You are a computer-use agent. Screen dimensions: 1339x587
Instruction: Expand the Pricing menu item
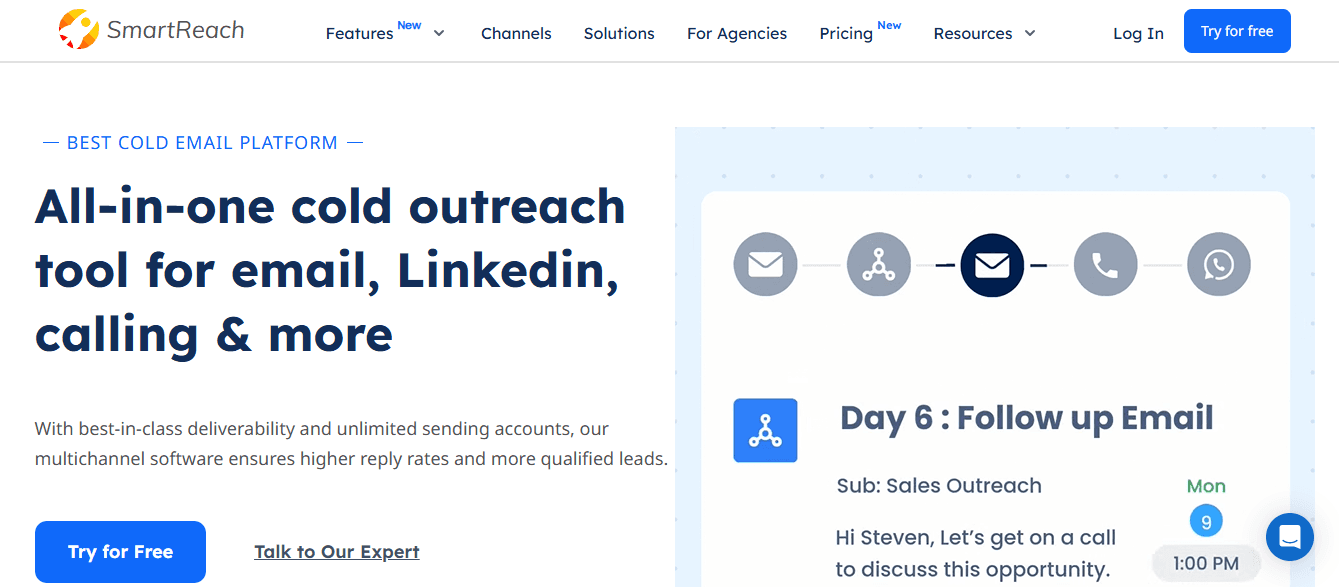pyautogui.click(x=845, y=33)
